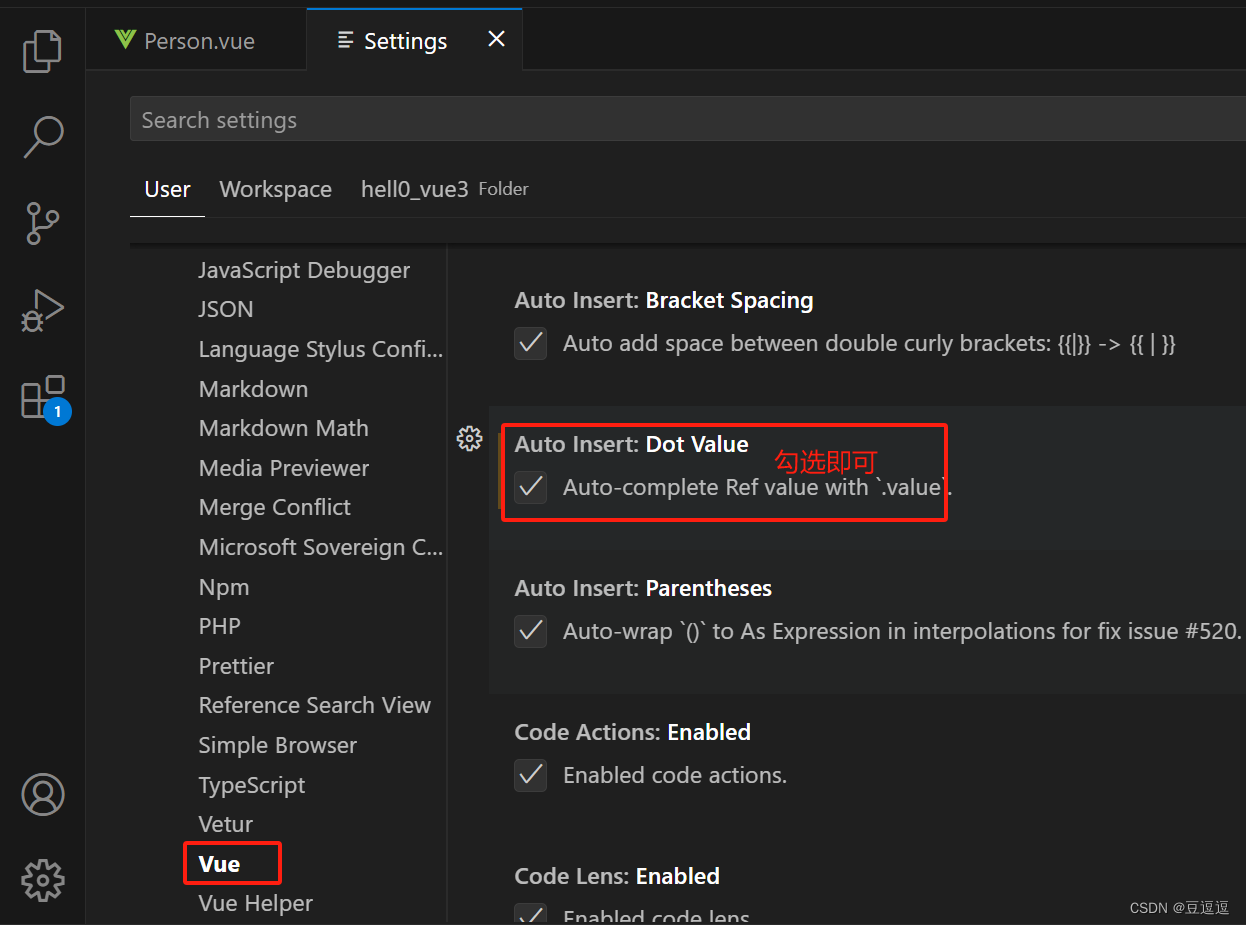Select Markdown Math in settings tree
The image size is (1246, 925).
(283, 428)
